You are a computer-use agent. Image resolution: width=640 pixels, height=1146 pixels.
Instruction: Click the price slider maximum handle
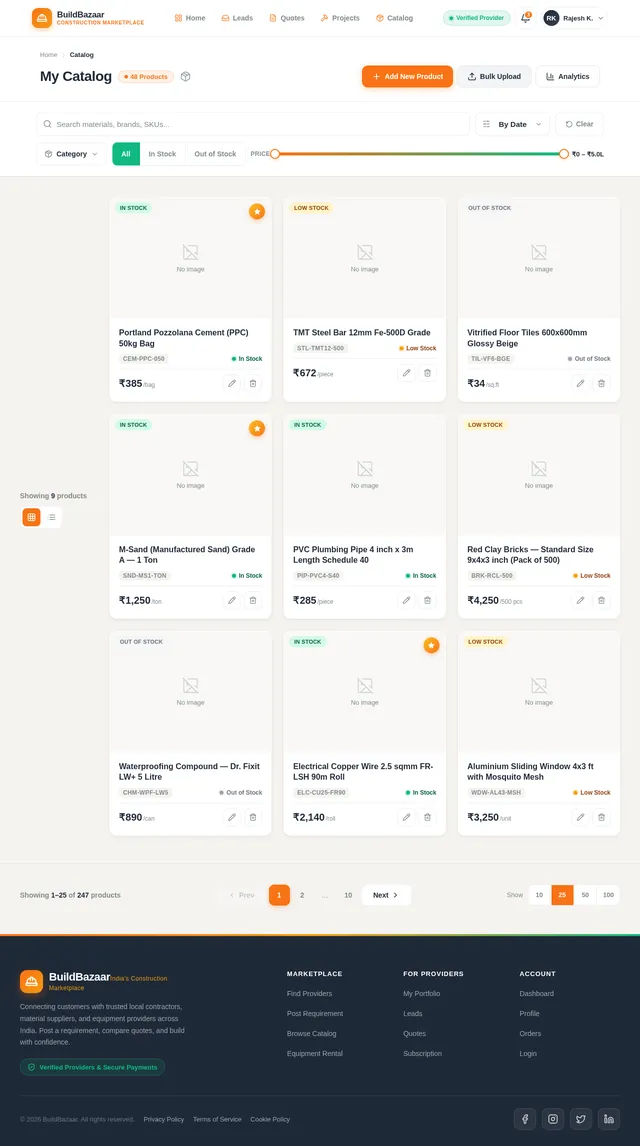(563, 154)
